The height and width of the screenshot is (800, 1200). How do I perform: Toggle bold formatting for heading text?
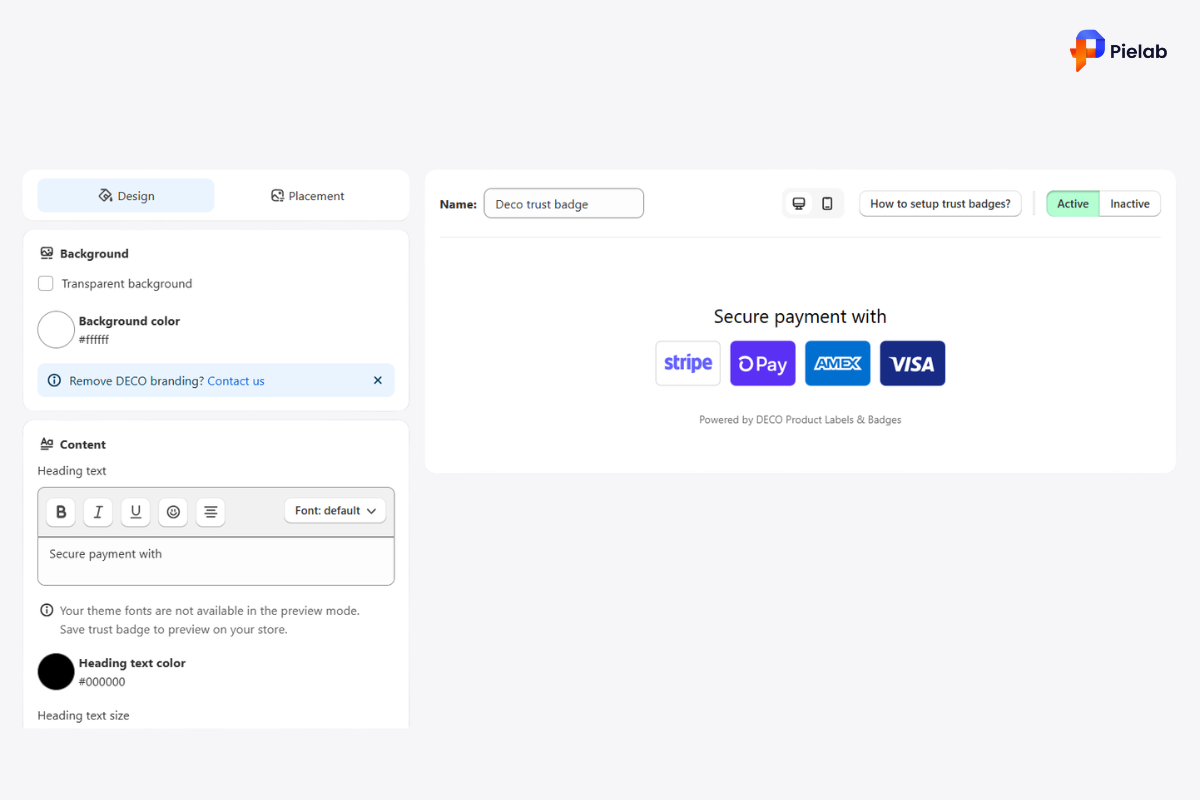pyautogui.click(x=61, y=512)
